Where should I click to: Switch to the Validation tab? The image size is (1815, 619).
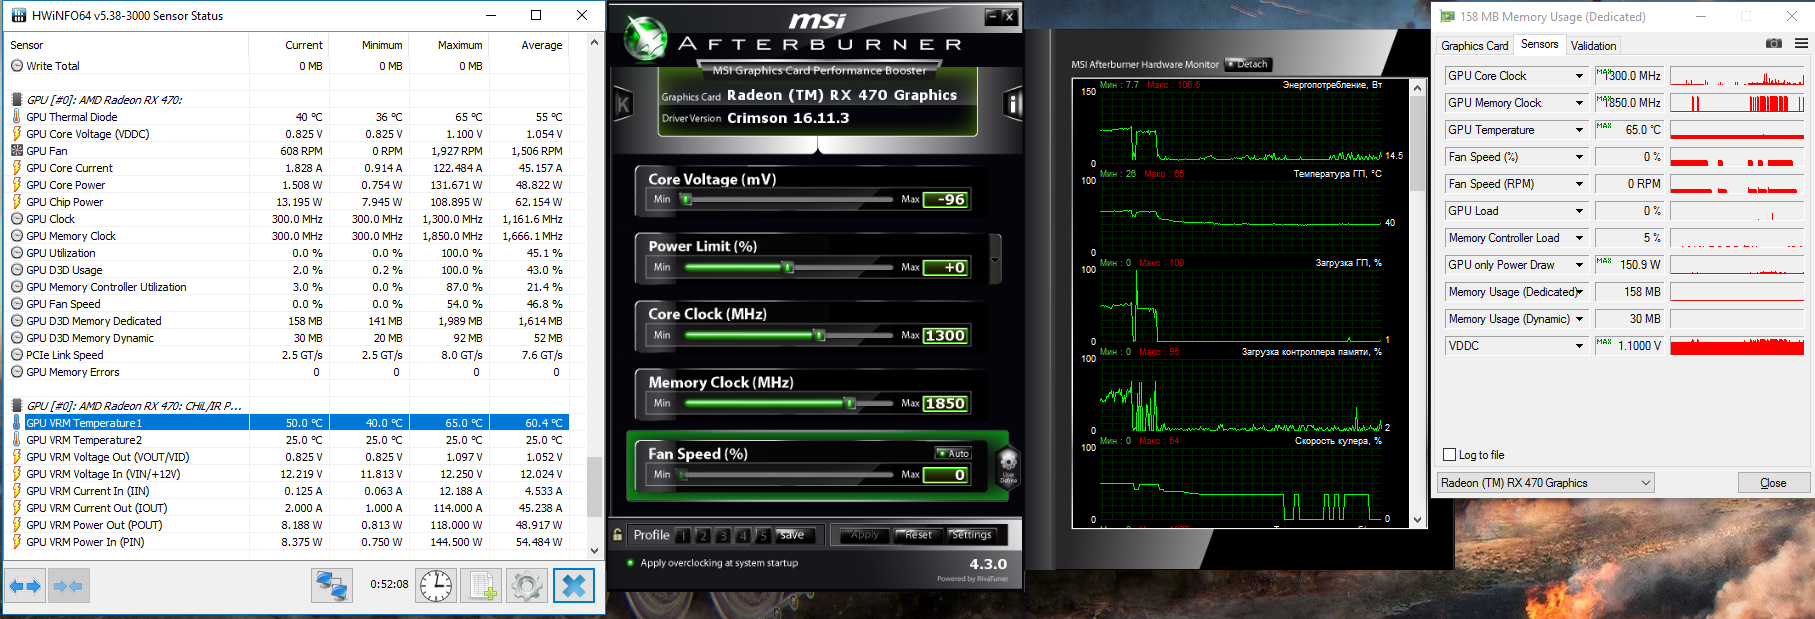1593,46
